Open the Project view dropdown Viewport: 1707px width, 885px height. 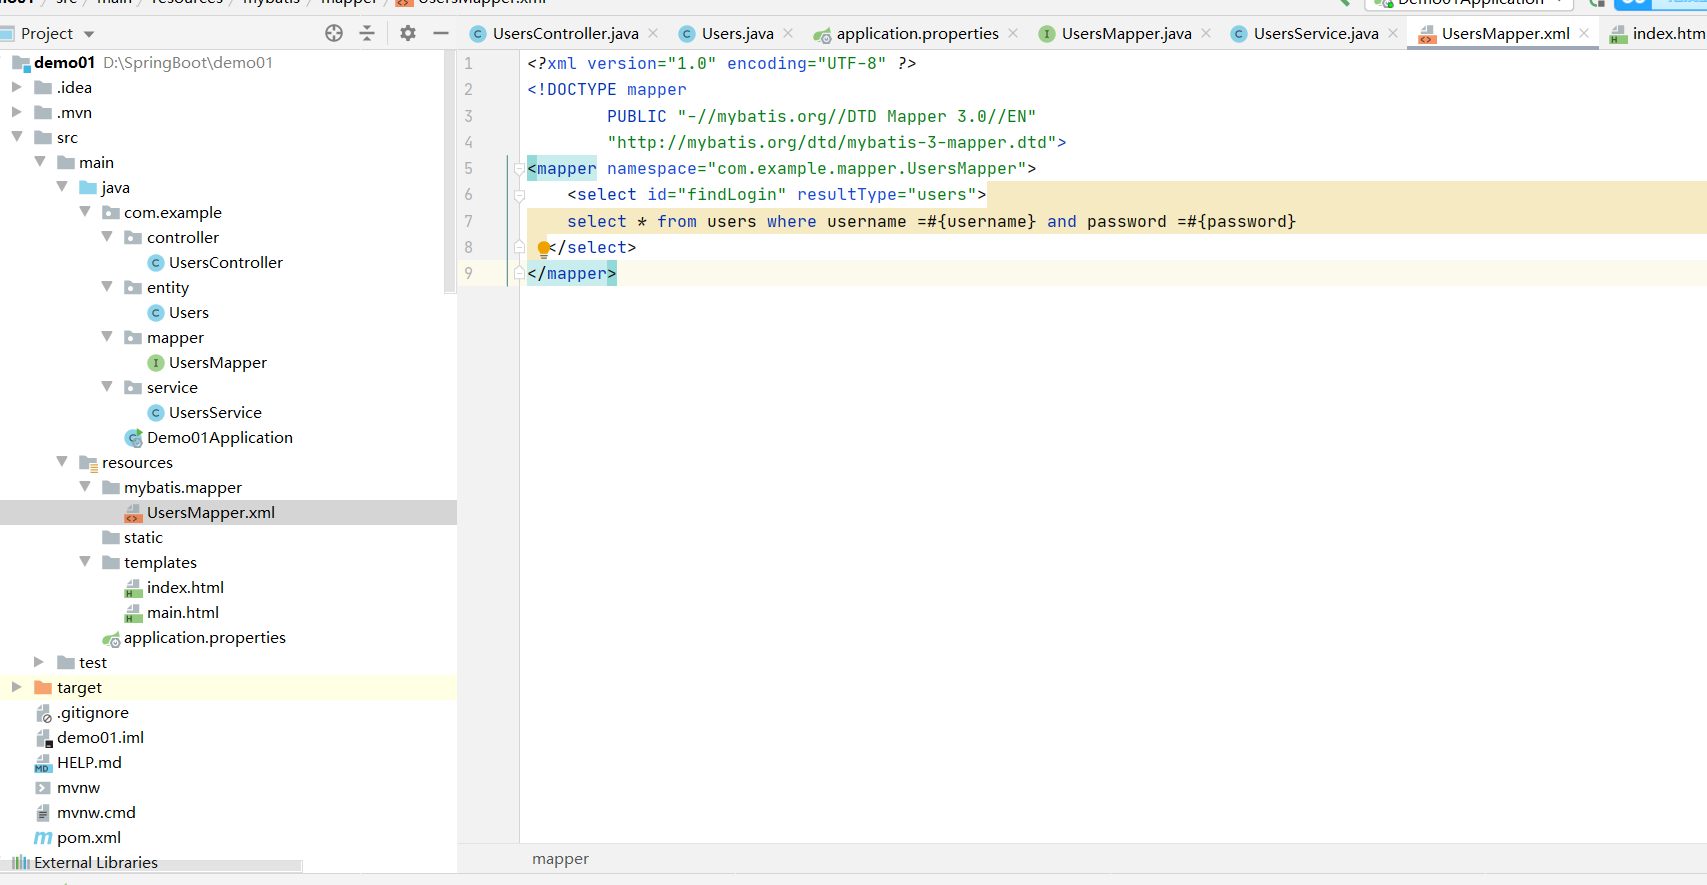(89, 34)
